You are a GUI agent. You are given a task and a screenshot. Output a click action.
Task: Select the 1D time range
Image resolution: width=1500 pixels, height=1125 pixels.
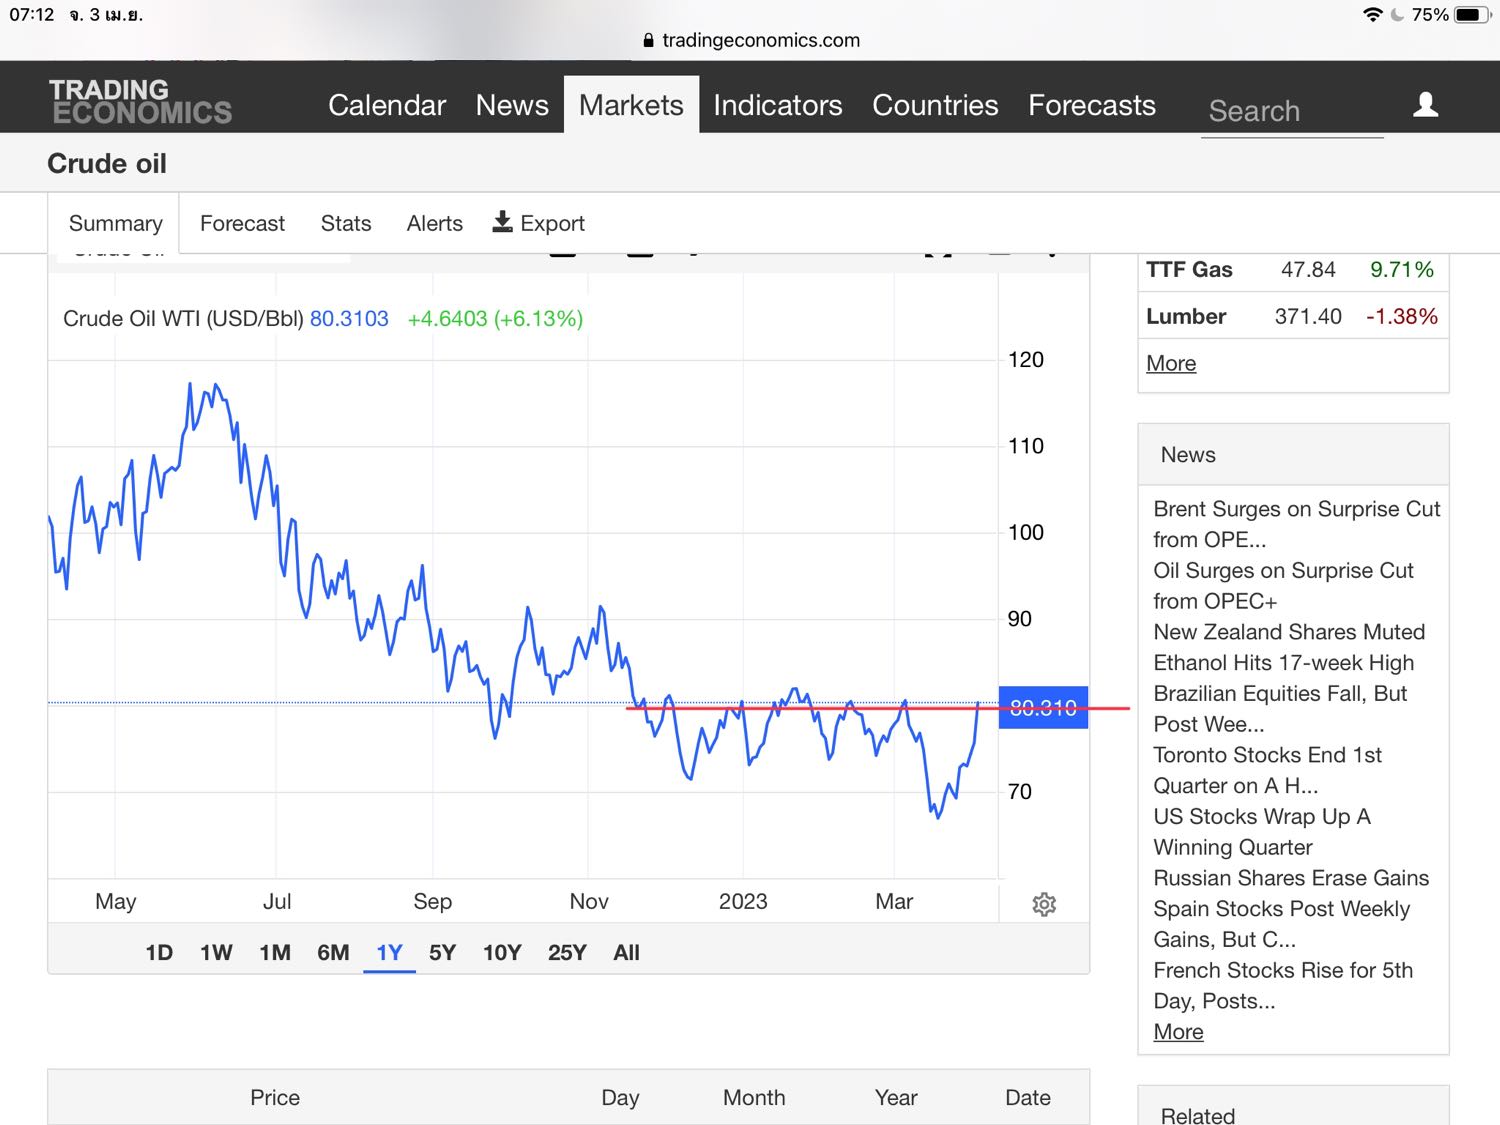(x=159, y=952)
